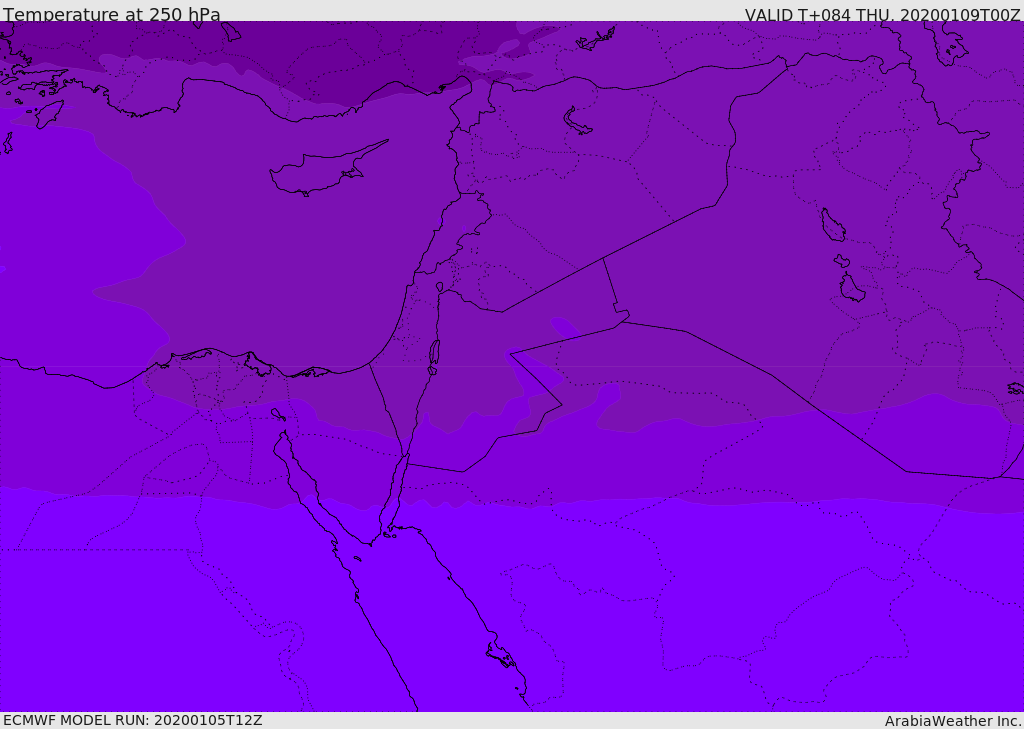Click the Dead Sea outline on the map

[434, 353]
